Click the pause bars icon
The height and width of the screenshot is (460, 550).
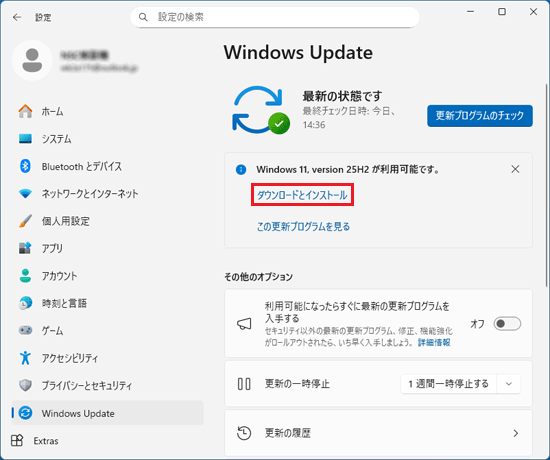click(244, 384)
